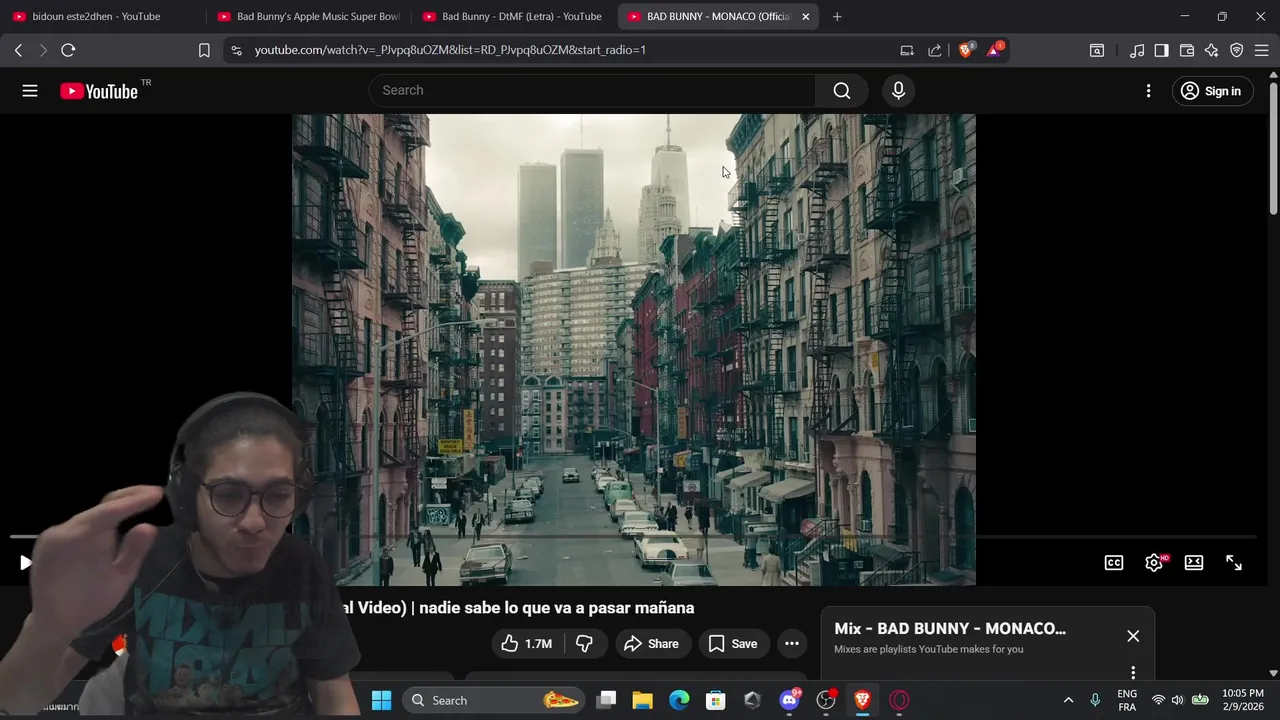1280x720 pixels.
Task: Switch to the Bad Bunny - DtMF (Letra) tab
Action: (x=514, y=17)
